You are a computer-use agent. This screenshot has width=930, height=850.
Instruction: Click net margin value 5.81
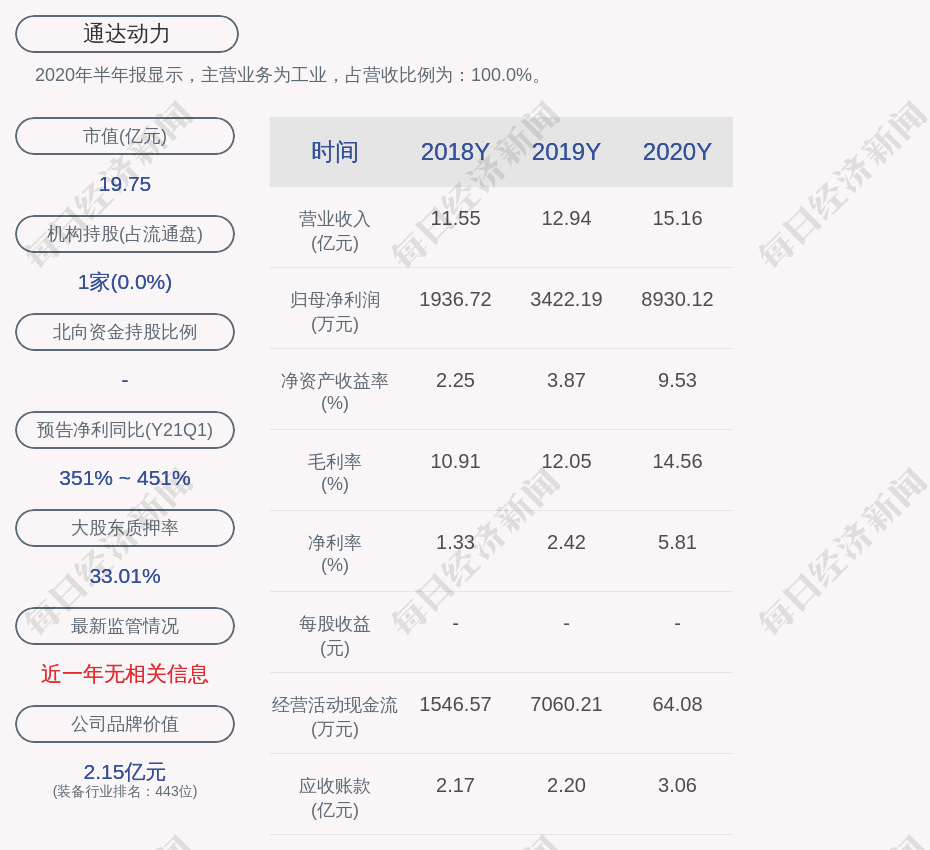click(x=677, y=542)
